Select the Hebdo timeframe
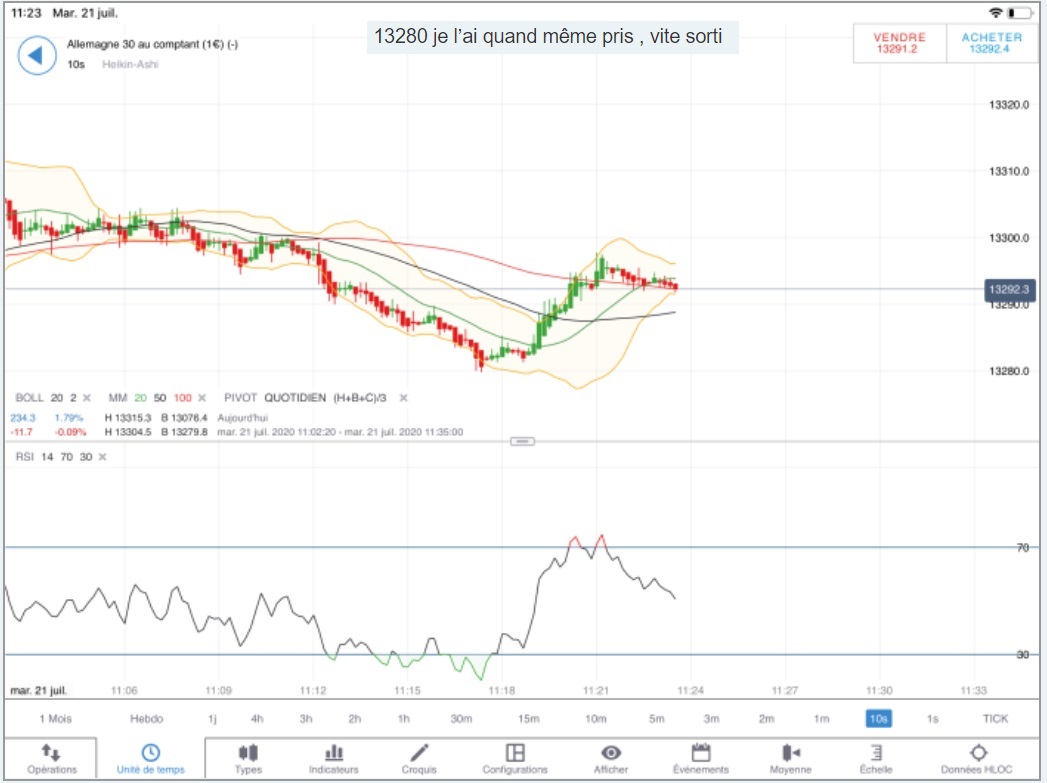The width and height of the screenshot is (1047, 783). click(146, 719)
